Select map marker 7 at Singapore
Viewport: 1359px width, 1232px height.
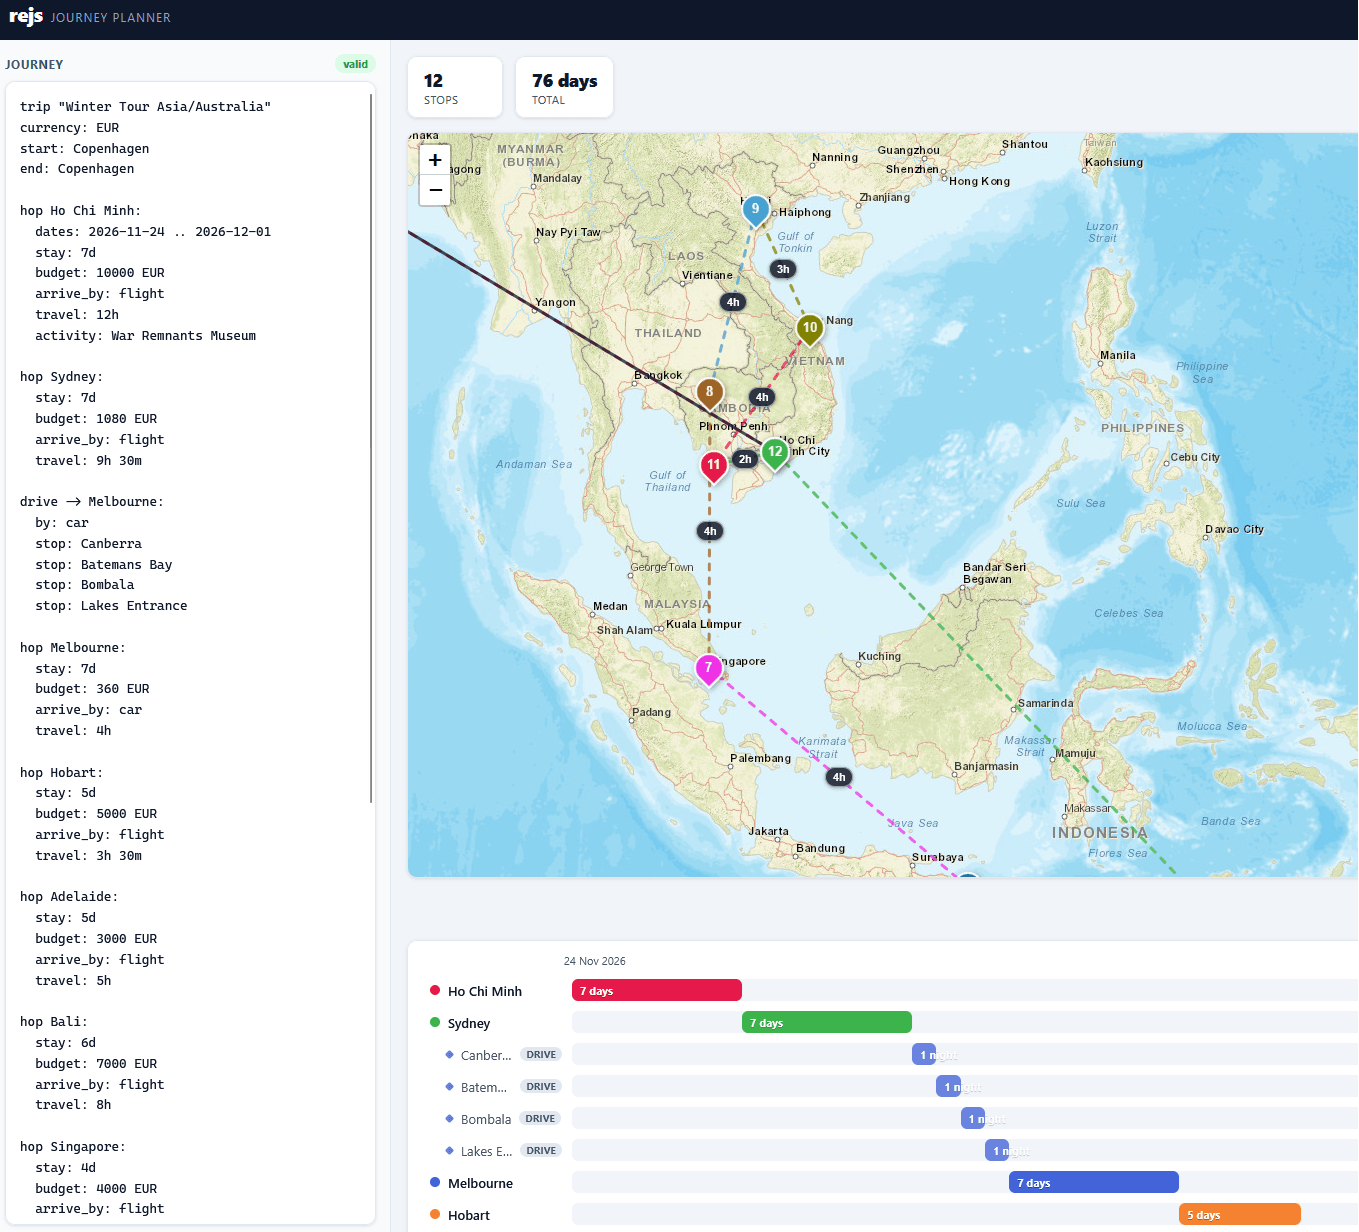(x=709, y=669)
